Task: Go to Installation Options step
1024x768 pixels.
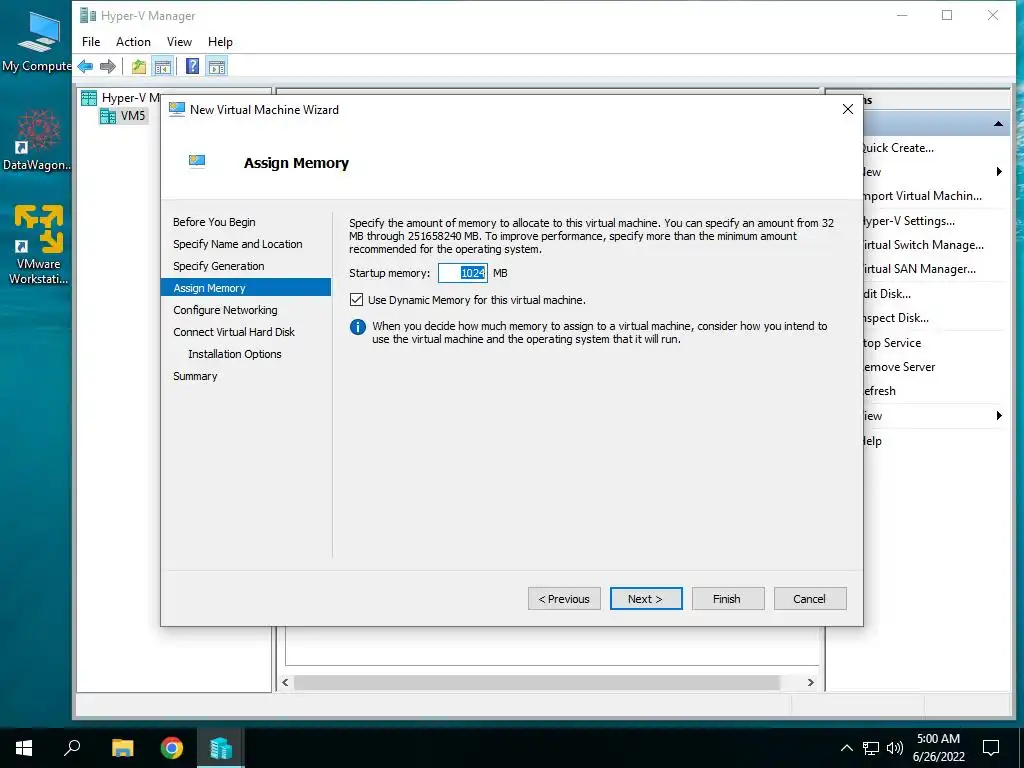Action: click(234, 354)
